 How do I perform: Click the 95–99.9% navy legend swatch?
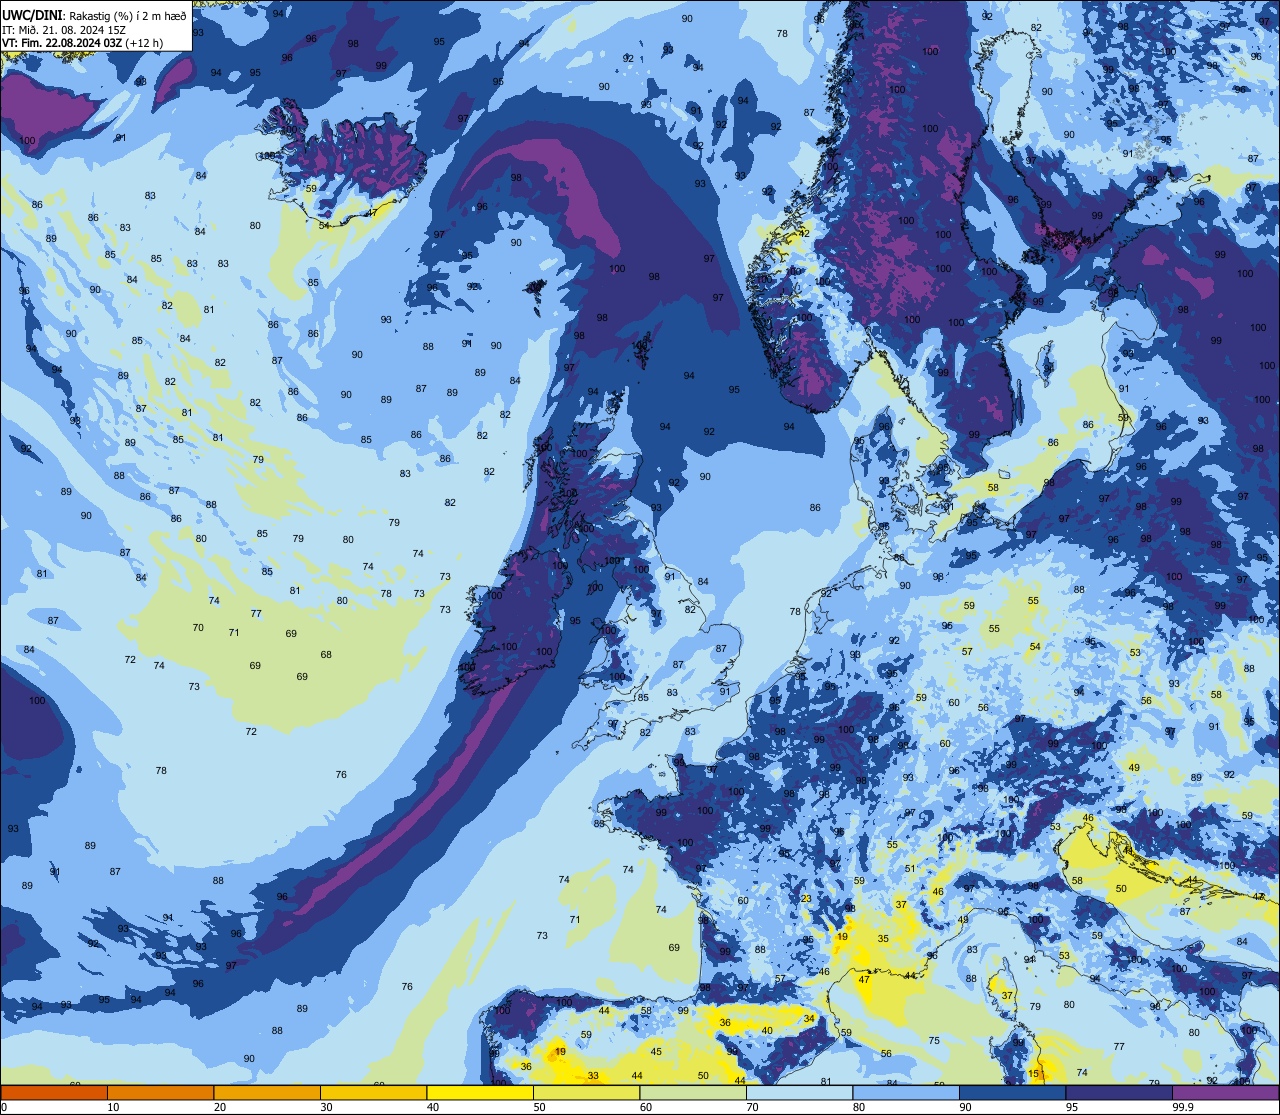(x=1119, y=1093)
